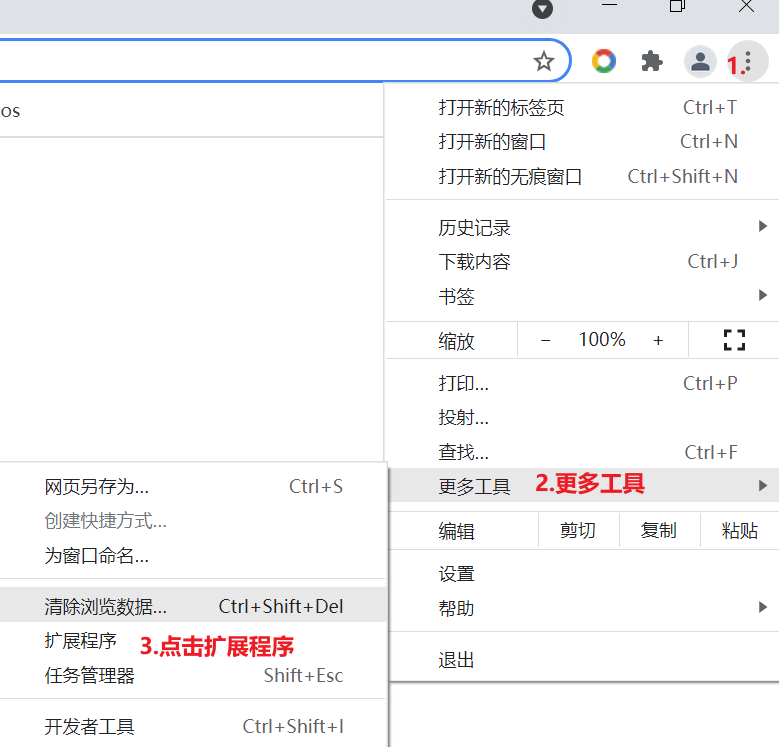Minimize the browser window
Viewport: 779px width, 747px height.
pyautogui.click(x=609, y=5)
